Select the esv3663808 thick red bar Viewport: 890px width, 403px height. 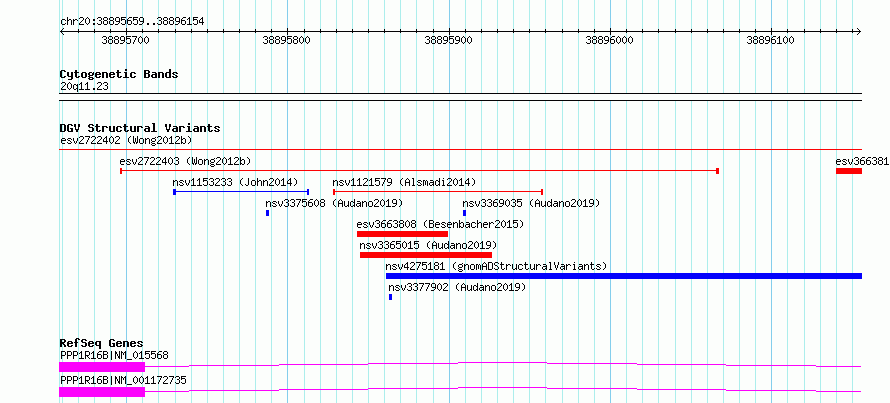tap(402, 234)
